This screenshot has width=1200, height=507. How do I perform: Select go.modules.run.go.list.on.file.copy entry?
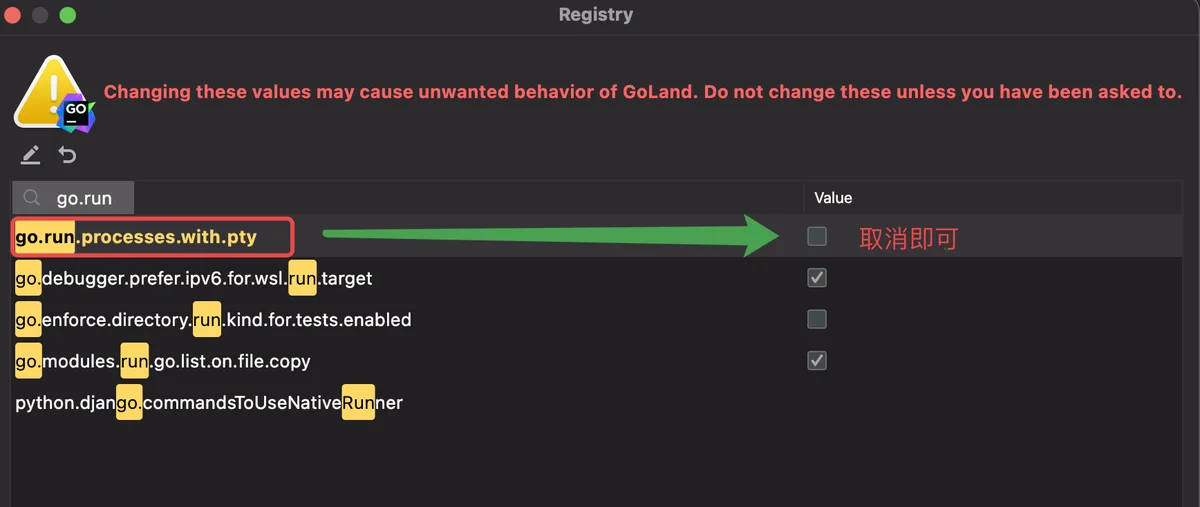163,361
